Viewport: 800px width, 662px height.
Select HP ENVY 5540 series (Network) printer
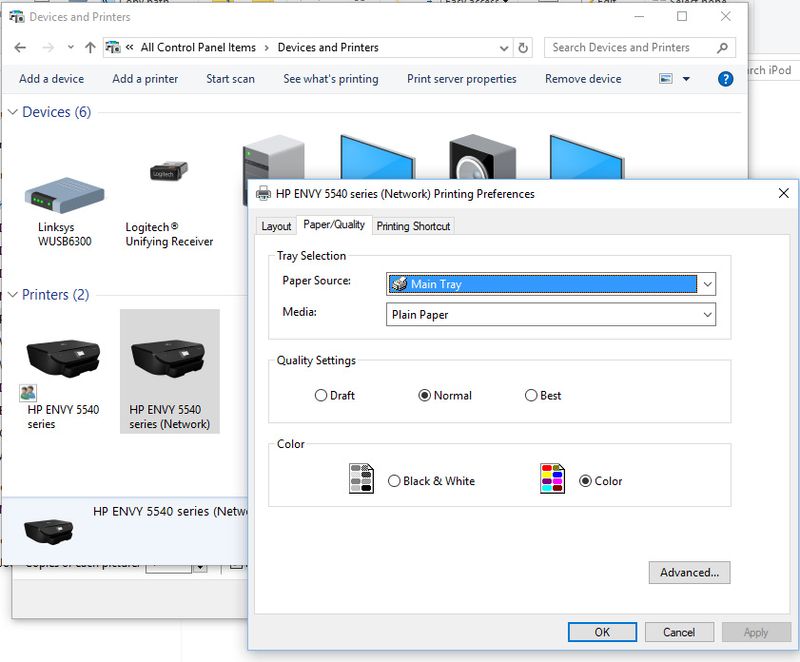coord(169,371)
